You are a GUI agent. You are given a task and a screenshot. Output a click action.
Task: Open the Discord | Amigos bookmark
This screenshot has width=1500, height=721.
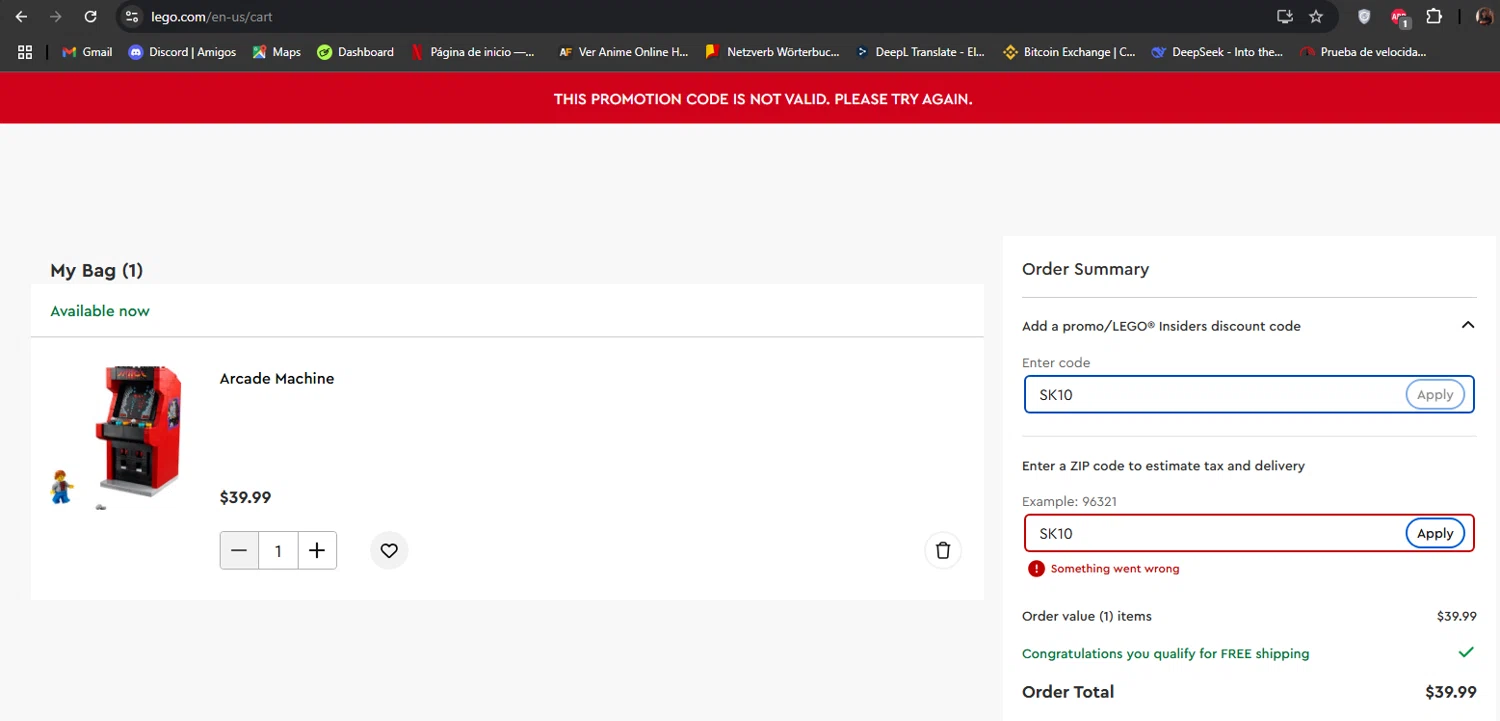pos(182,52)
